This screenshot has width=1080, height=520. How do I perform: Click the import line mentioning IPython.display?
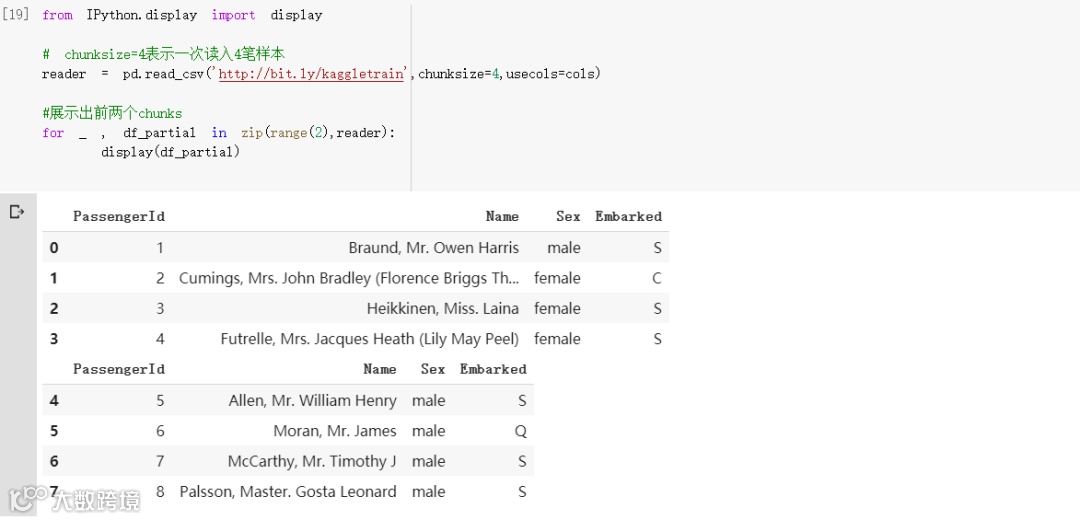coord(182,15)
